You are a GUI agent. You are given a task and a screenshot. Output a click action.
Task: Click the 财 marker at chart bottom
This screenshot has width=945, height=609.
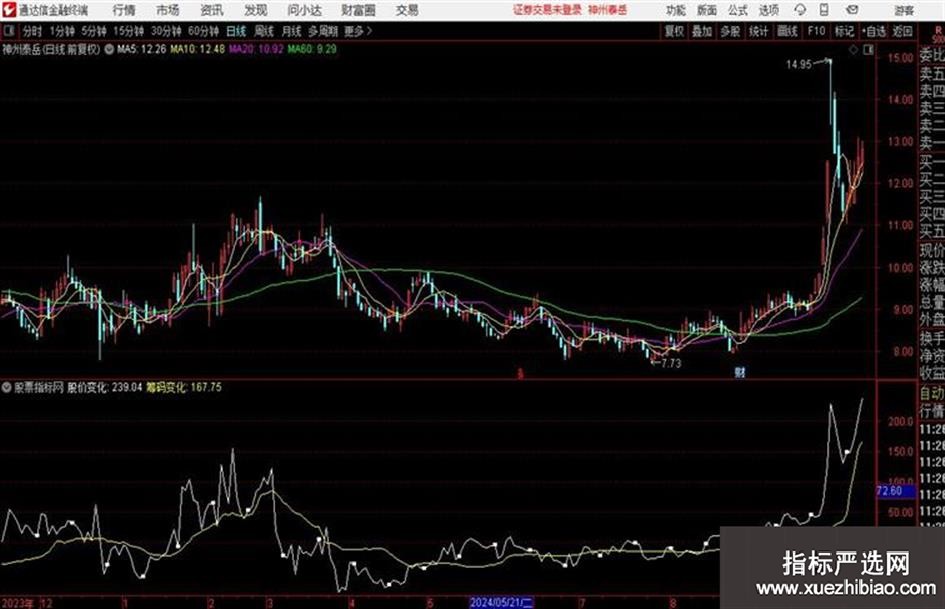[x=739, y=372]
